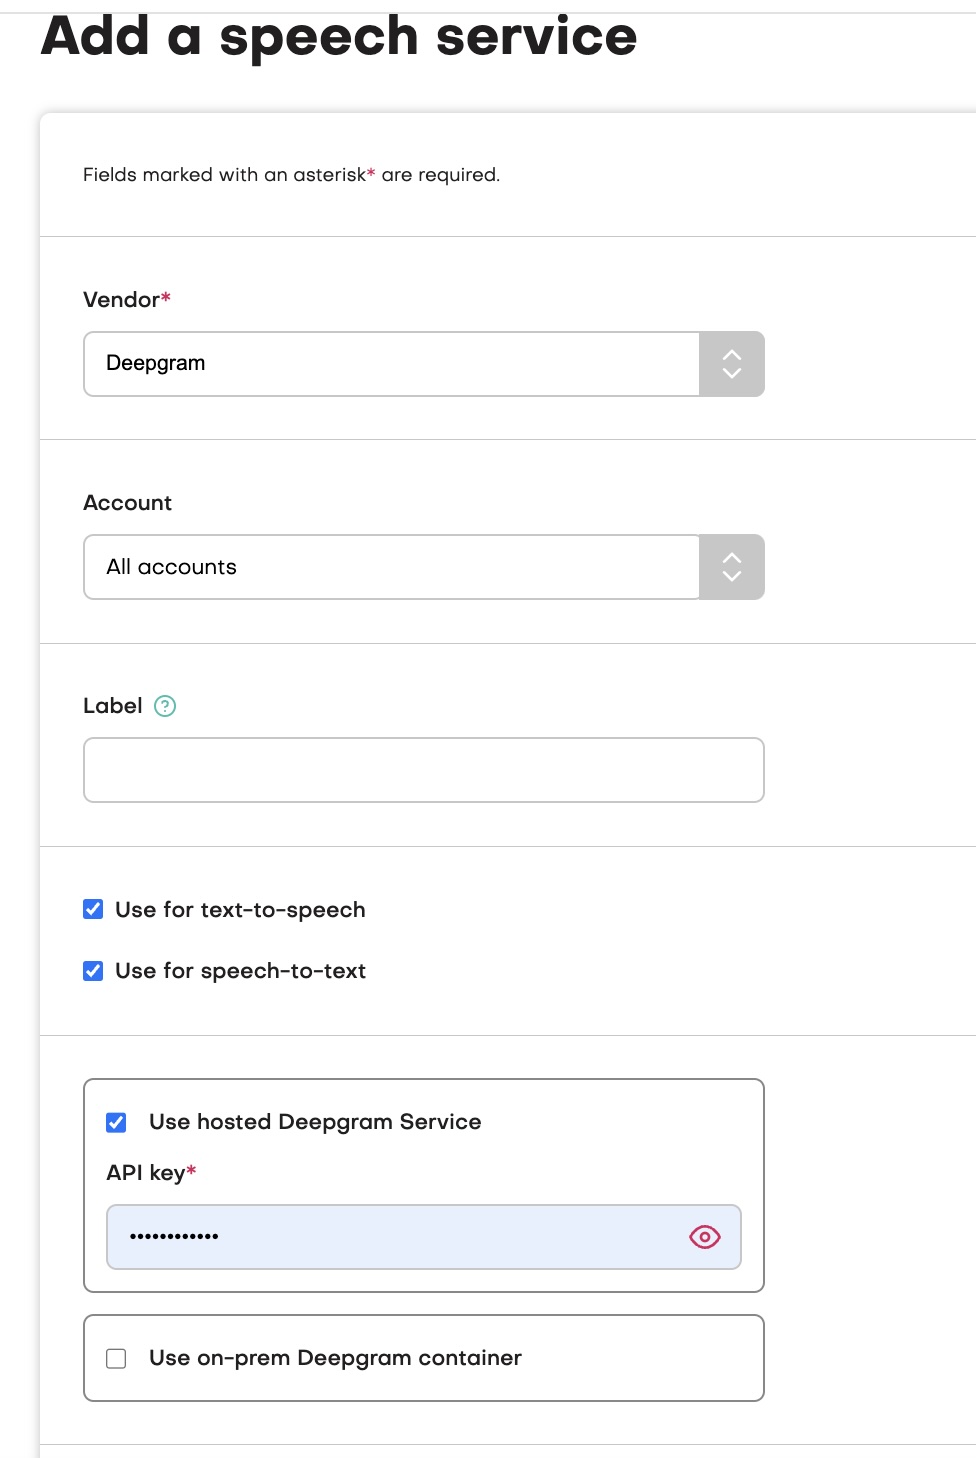
Task: Click the Use on-prem Deepgram container label
Action: pos(335,1358)
